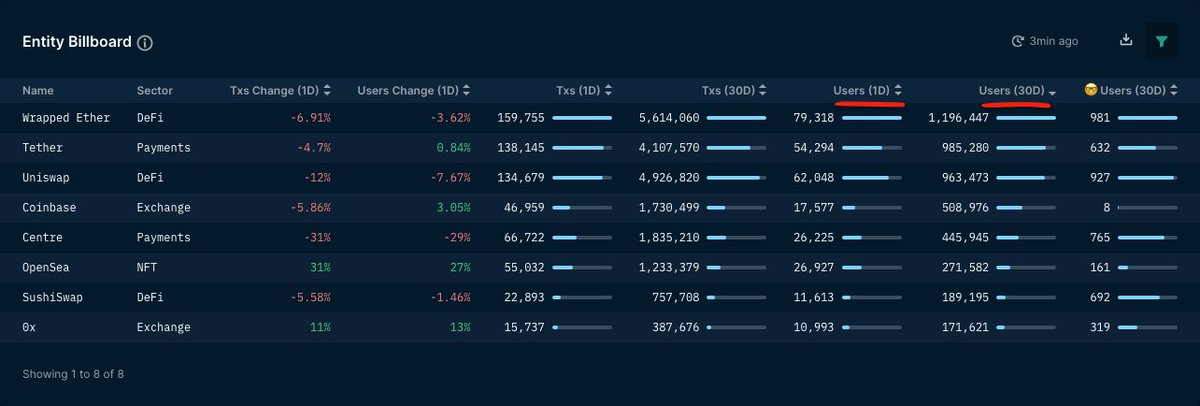The height and width of the screenshot is (406, 1200).
Task: Click the Name column header
Action: pos(38,91)
